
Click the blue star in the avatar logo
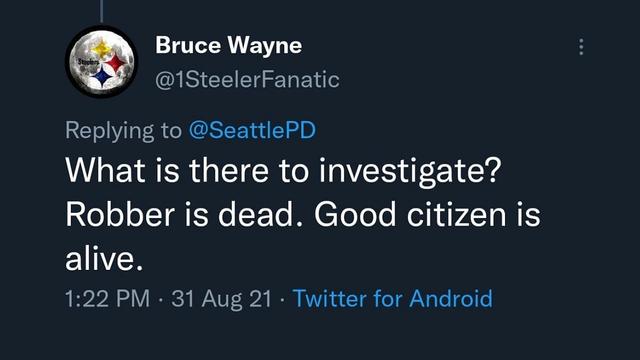pyautogui.click(x=102, y=76)
